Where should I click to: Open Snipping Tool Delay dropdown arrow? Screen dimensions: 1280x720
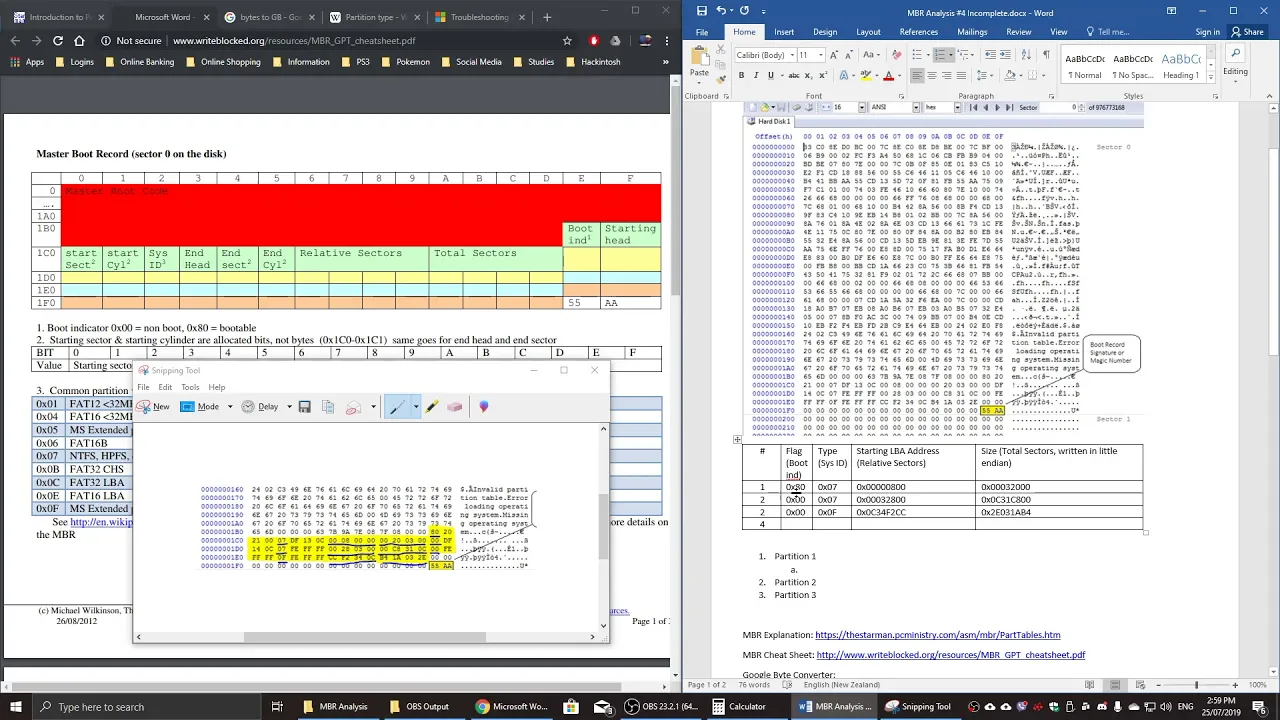coord(289,407)
